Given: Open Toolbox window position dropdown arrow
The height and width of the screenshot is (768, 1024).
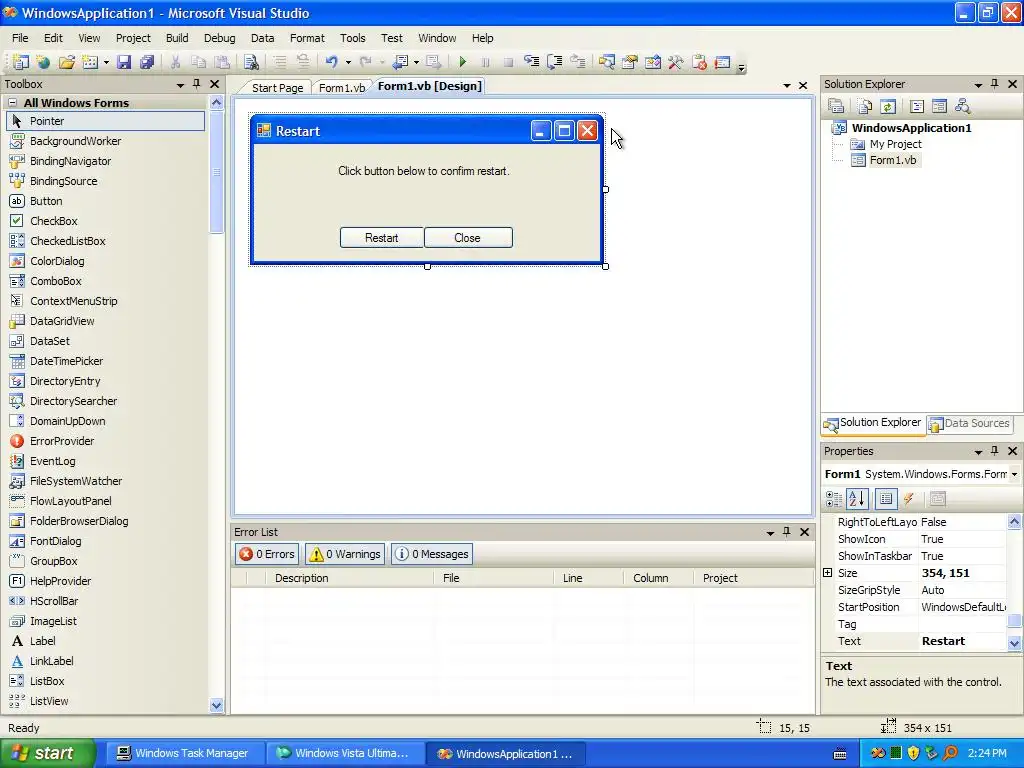Looking at the screenshot, I should (180, 85).
